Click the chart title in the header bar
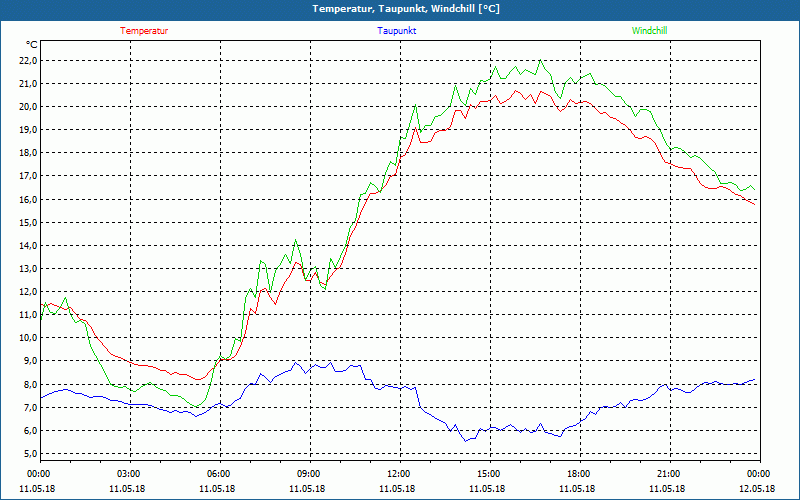The width and height of the screenshot is (800, 500). coord(400,9)
